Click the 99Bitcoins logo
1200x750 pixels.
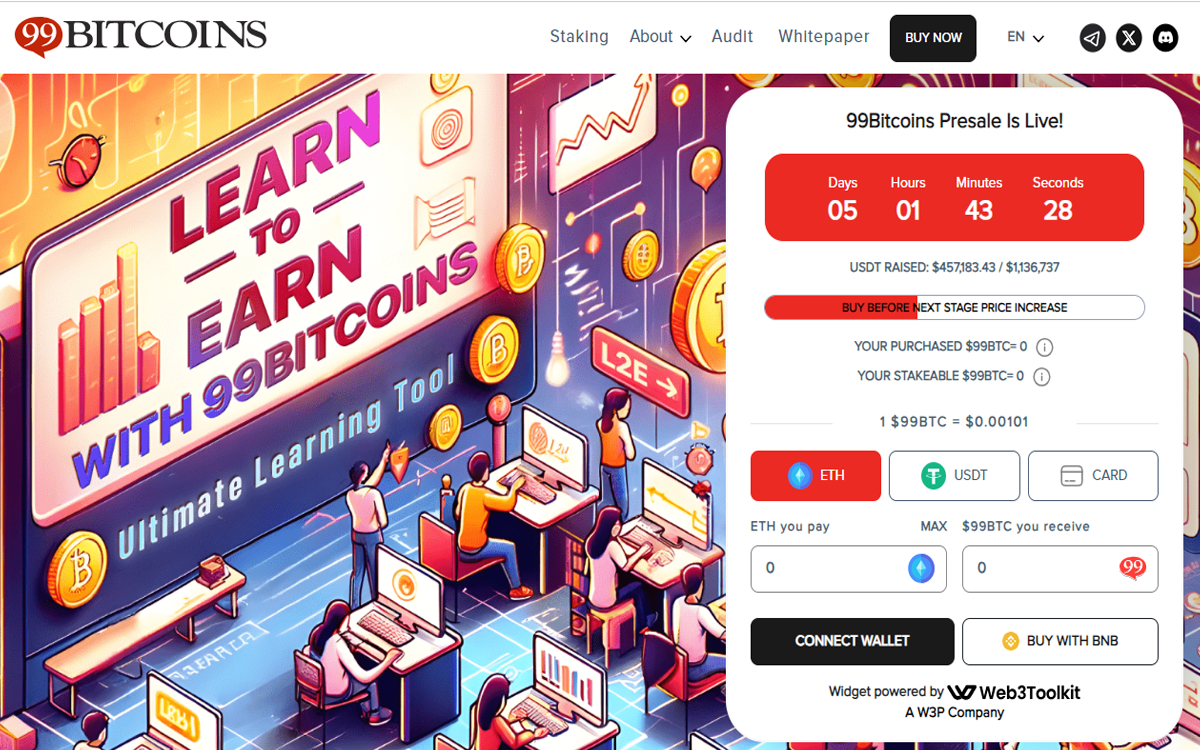tap(141, 37)
